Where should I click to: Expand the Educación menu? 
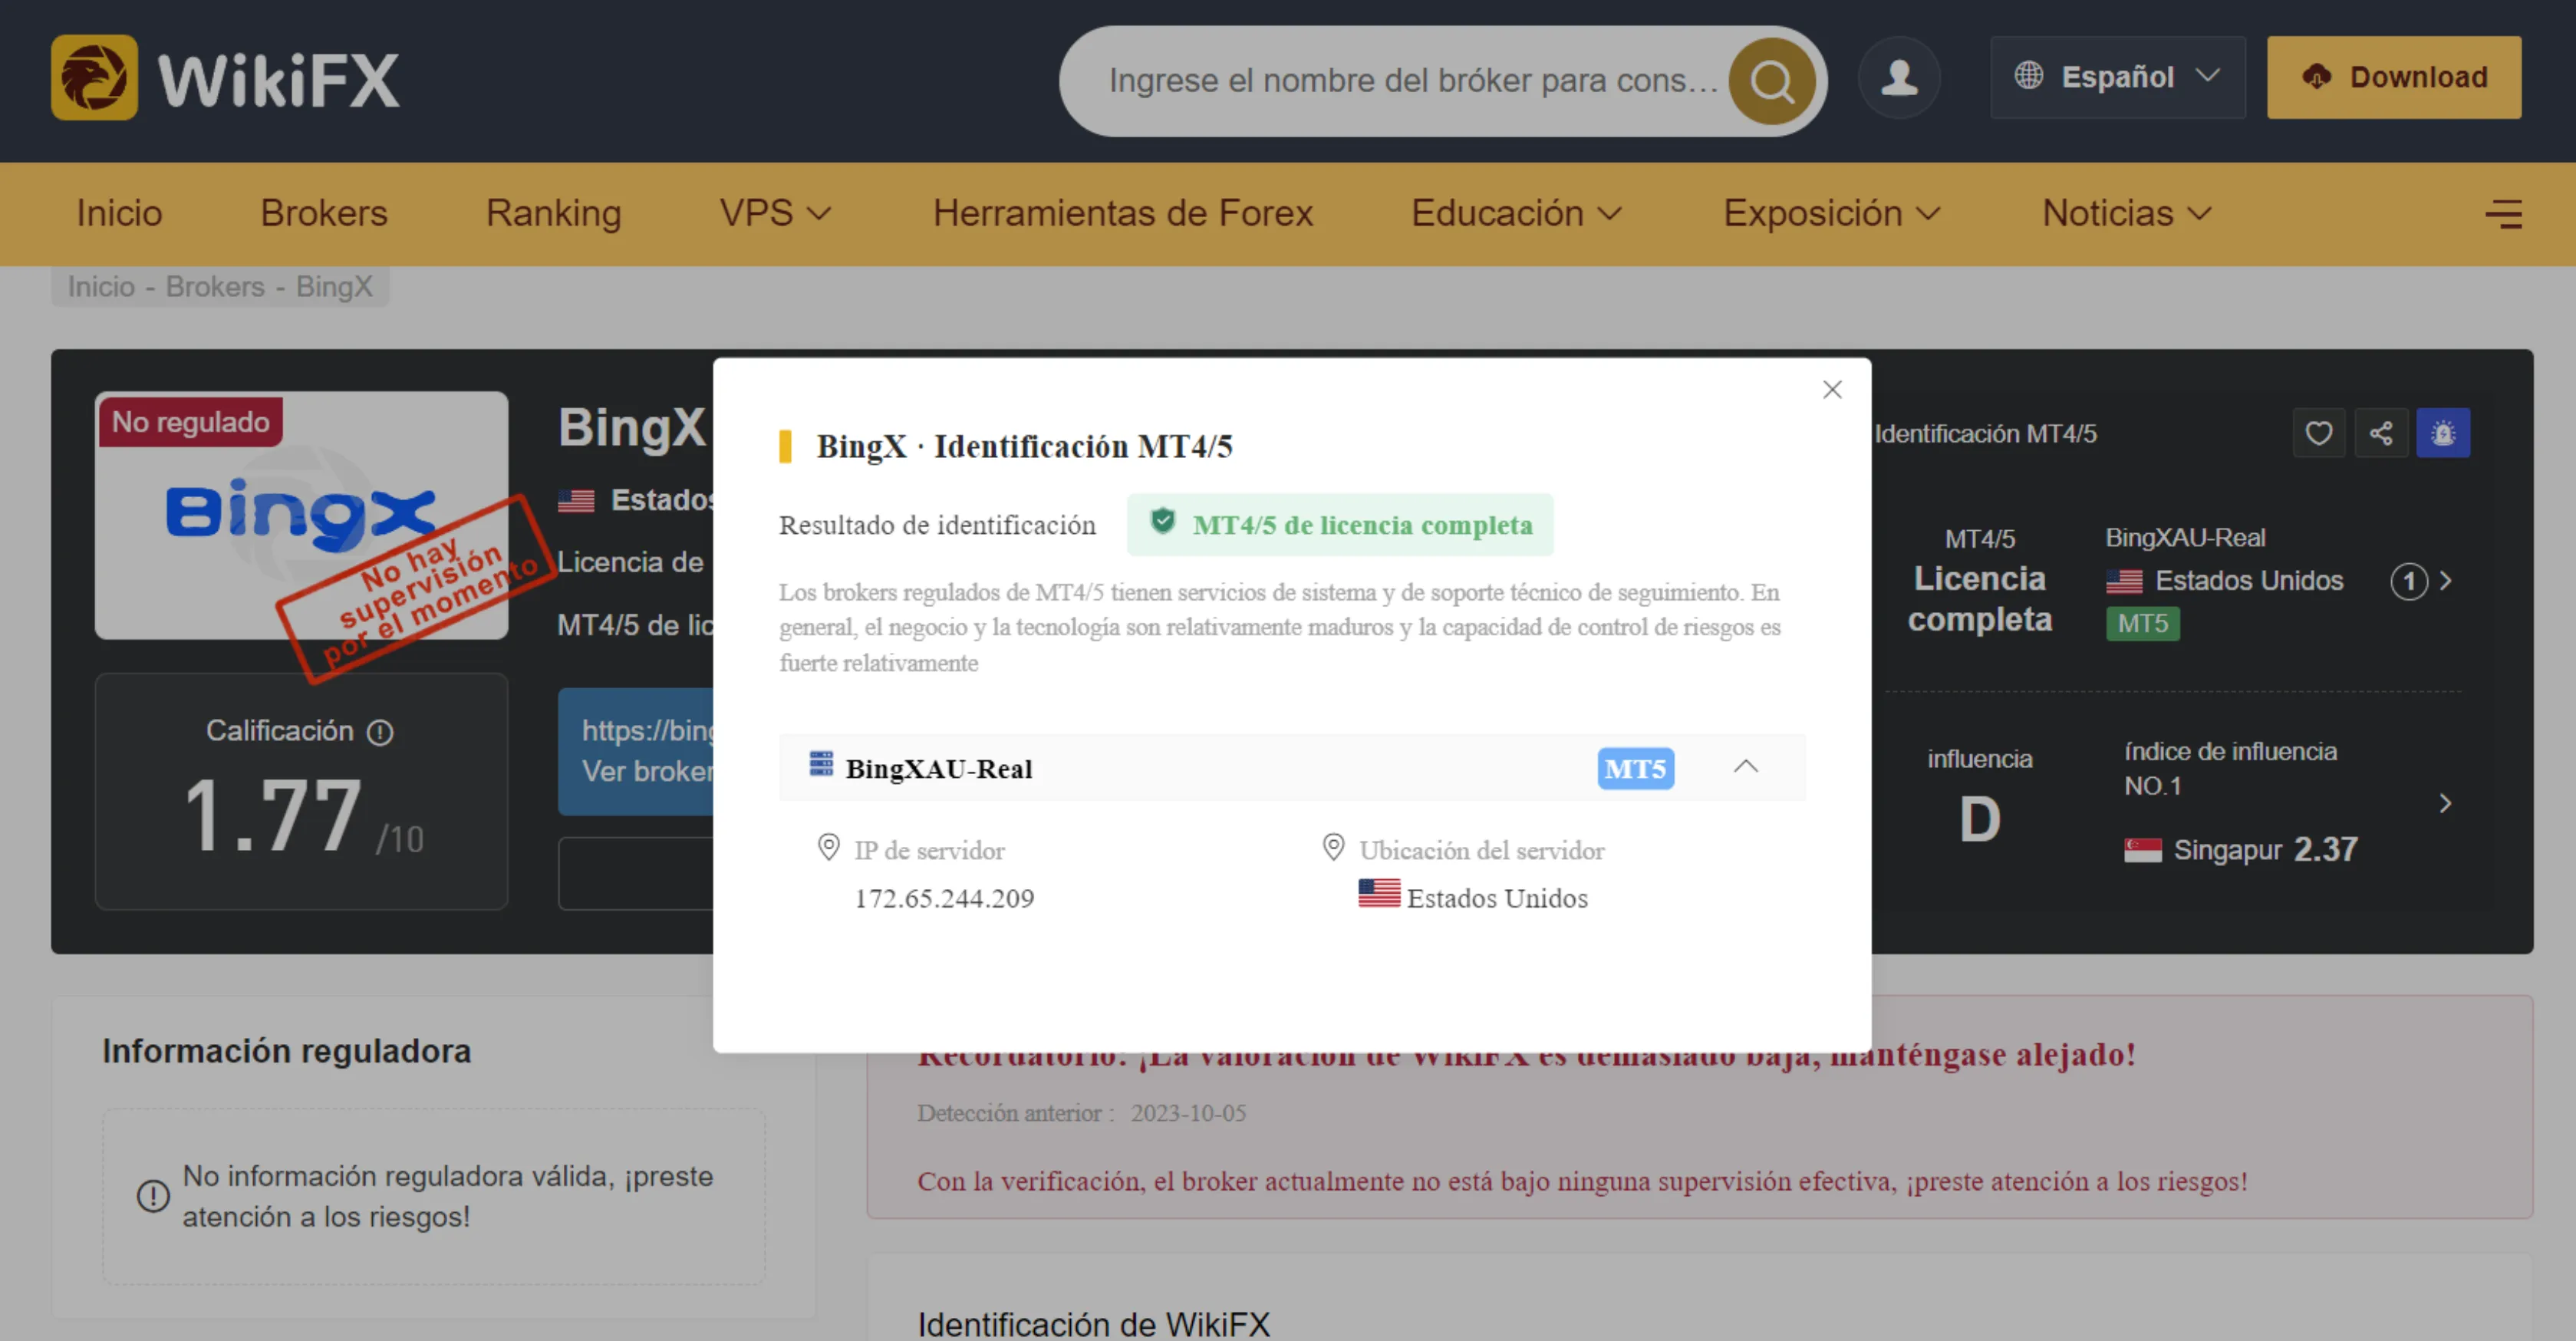(x=1516, y=213)
